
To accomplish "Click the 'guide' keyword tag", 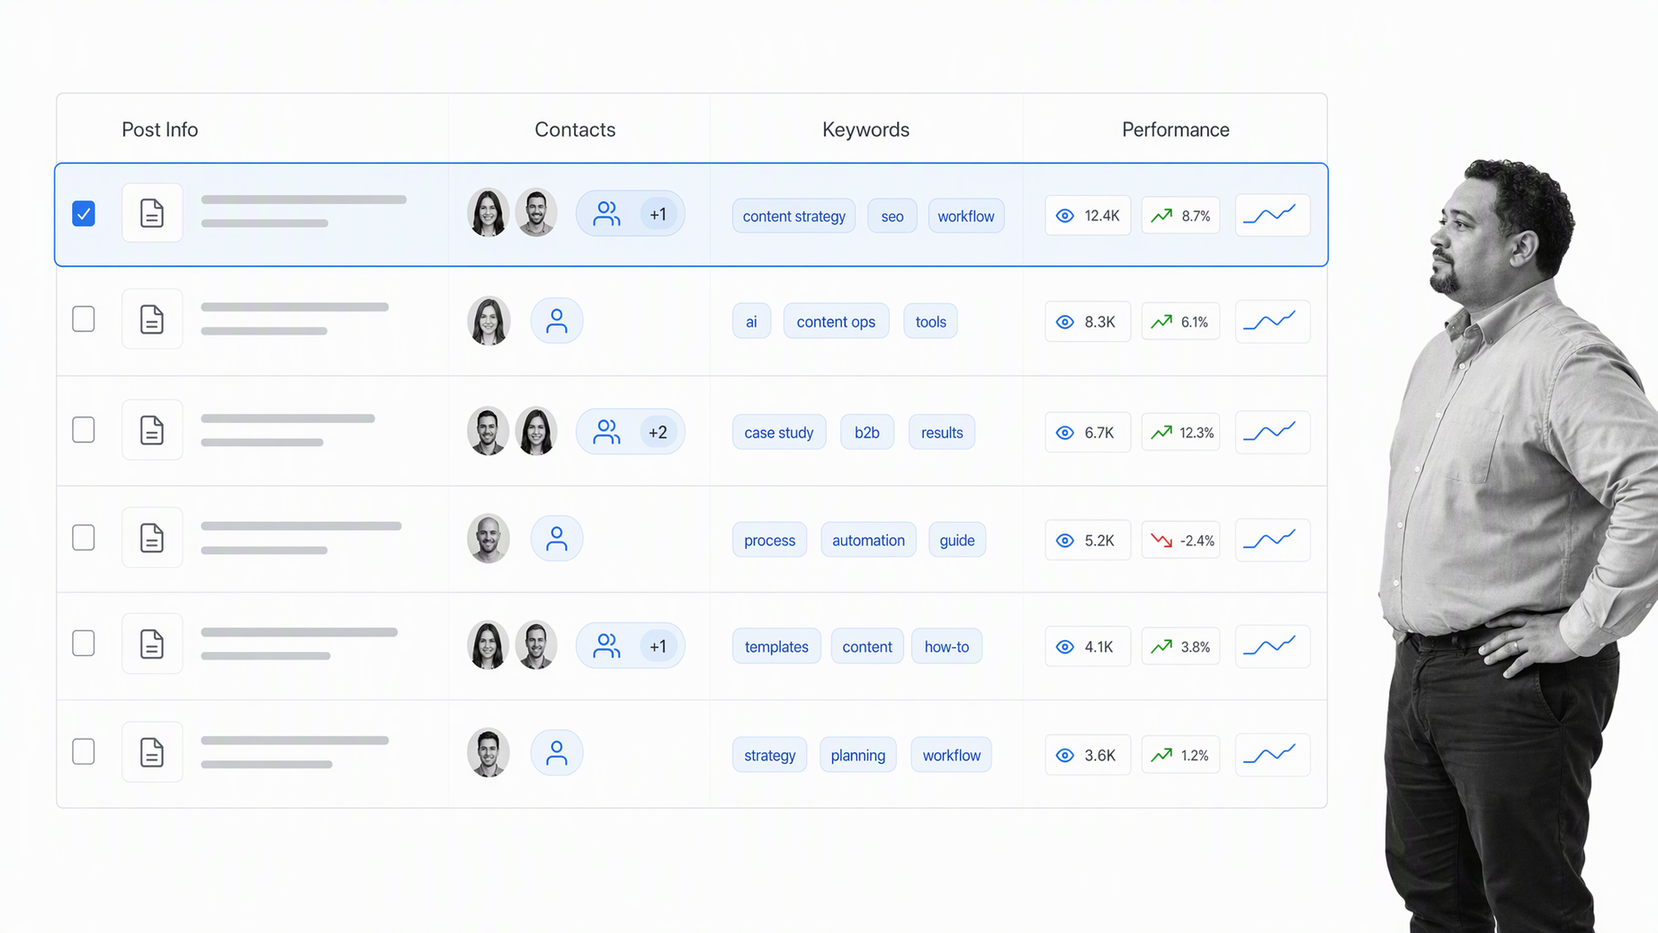I will click(957, 540).
